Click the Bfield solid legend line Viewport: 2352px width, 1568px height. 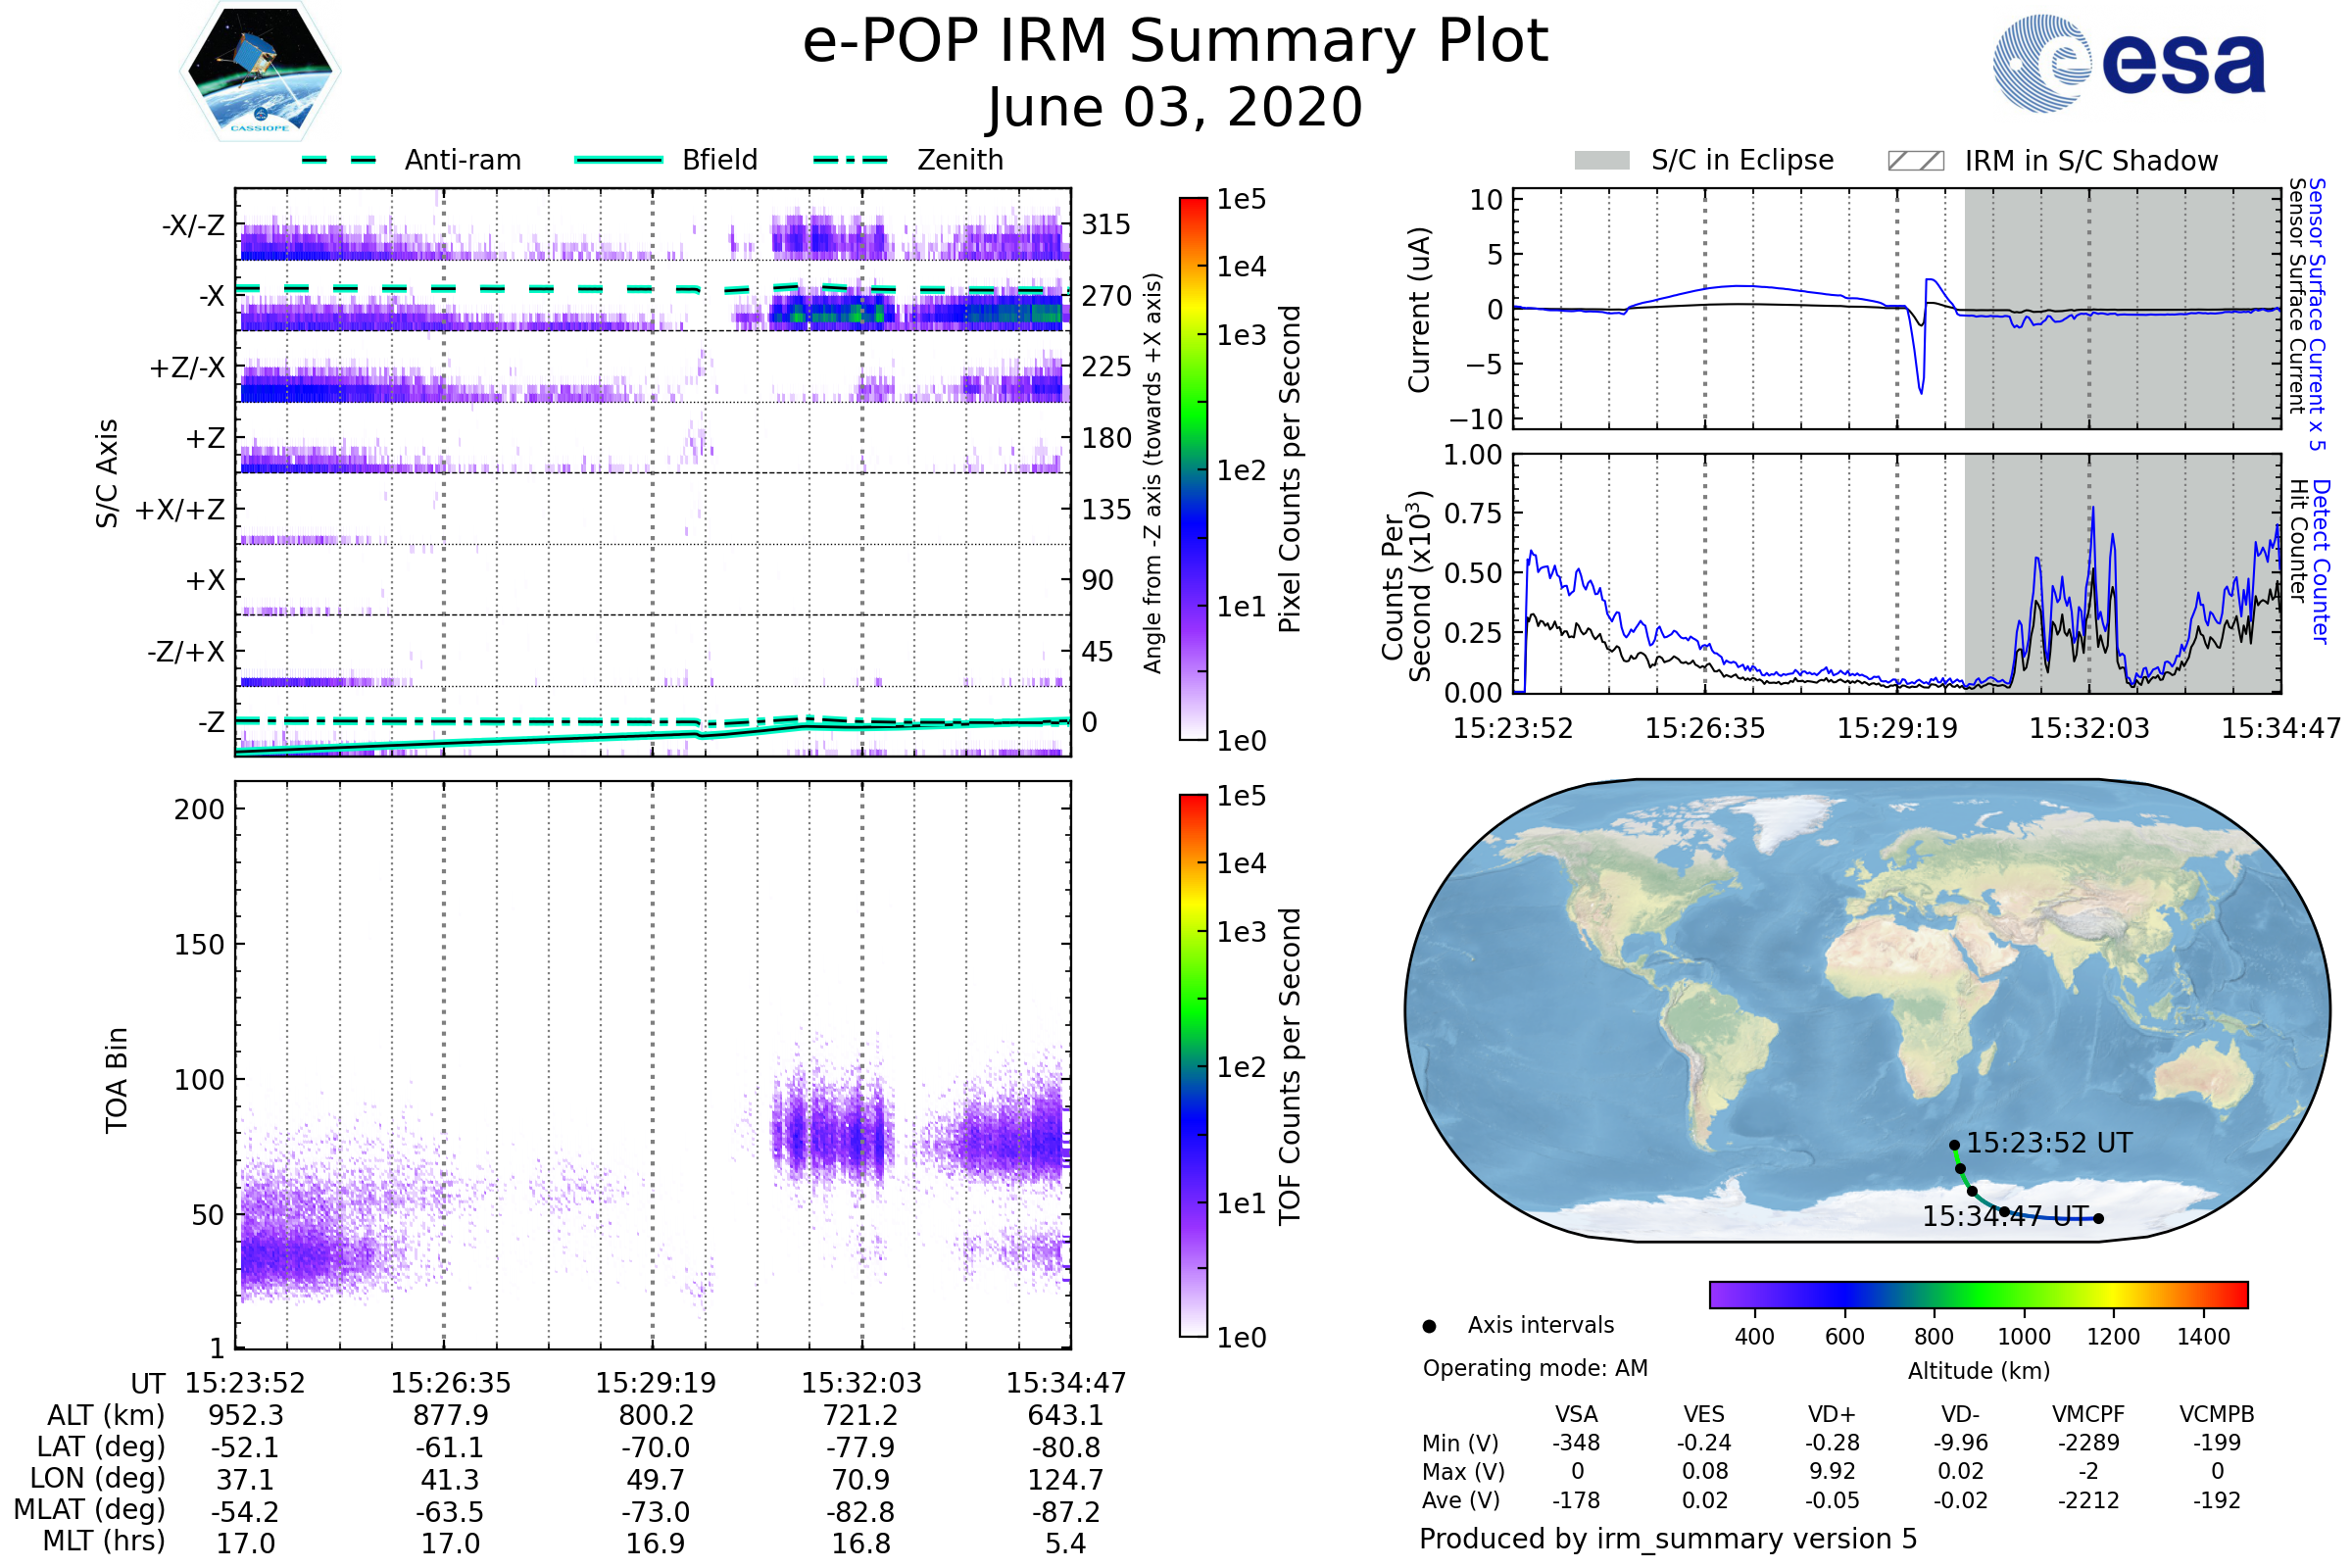618,160
